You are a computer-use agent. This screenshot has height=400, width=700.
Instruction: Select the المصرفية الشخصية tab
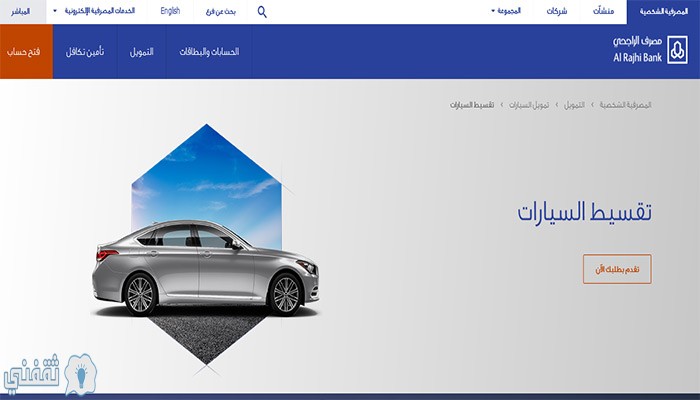click(x=663, y=12)
